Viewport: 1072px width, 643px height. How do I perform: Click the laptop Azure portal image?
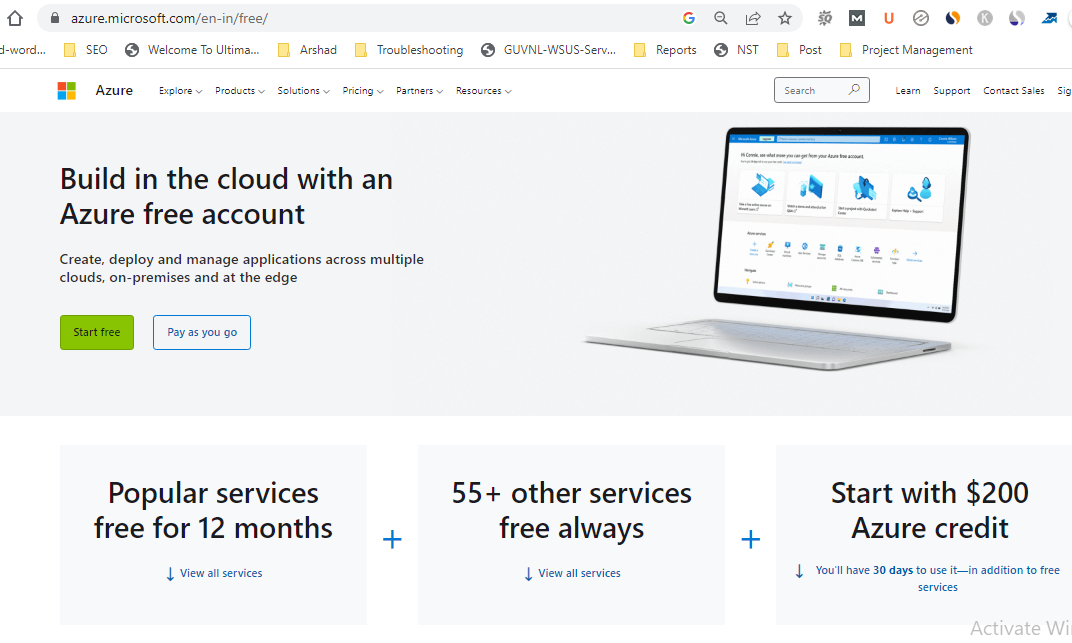pos(779,247)
